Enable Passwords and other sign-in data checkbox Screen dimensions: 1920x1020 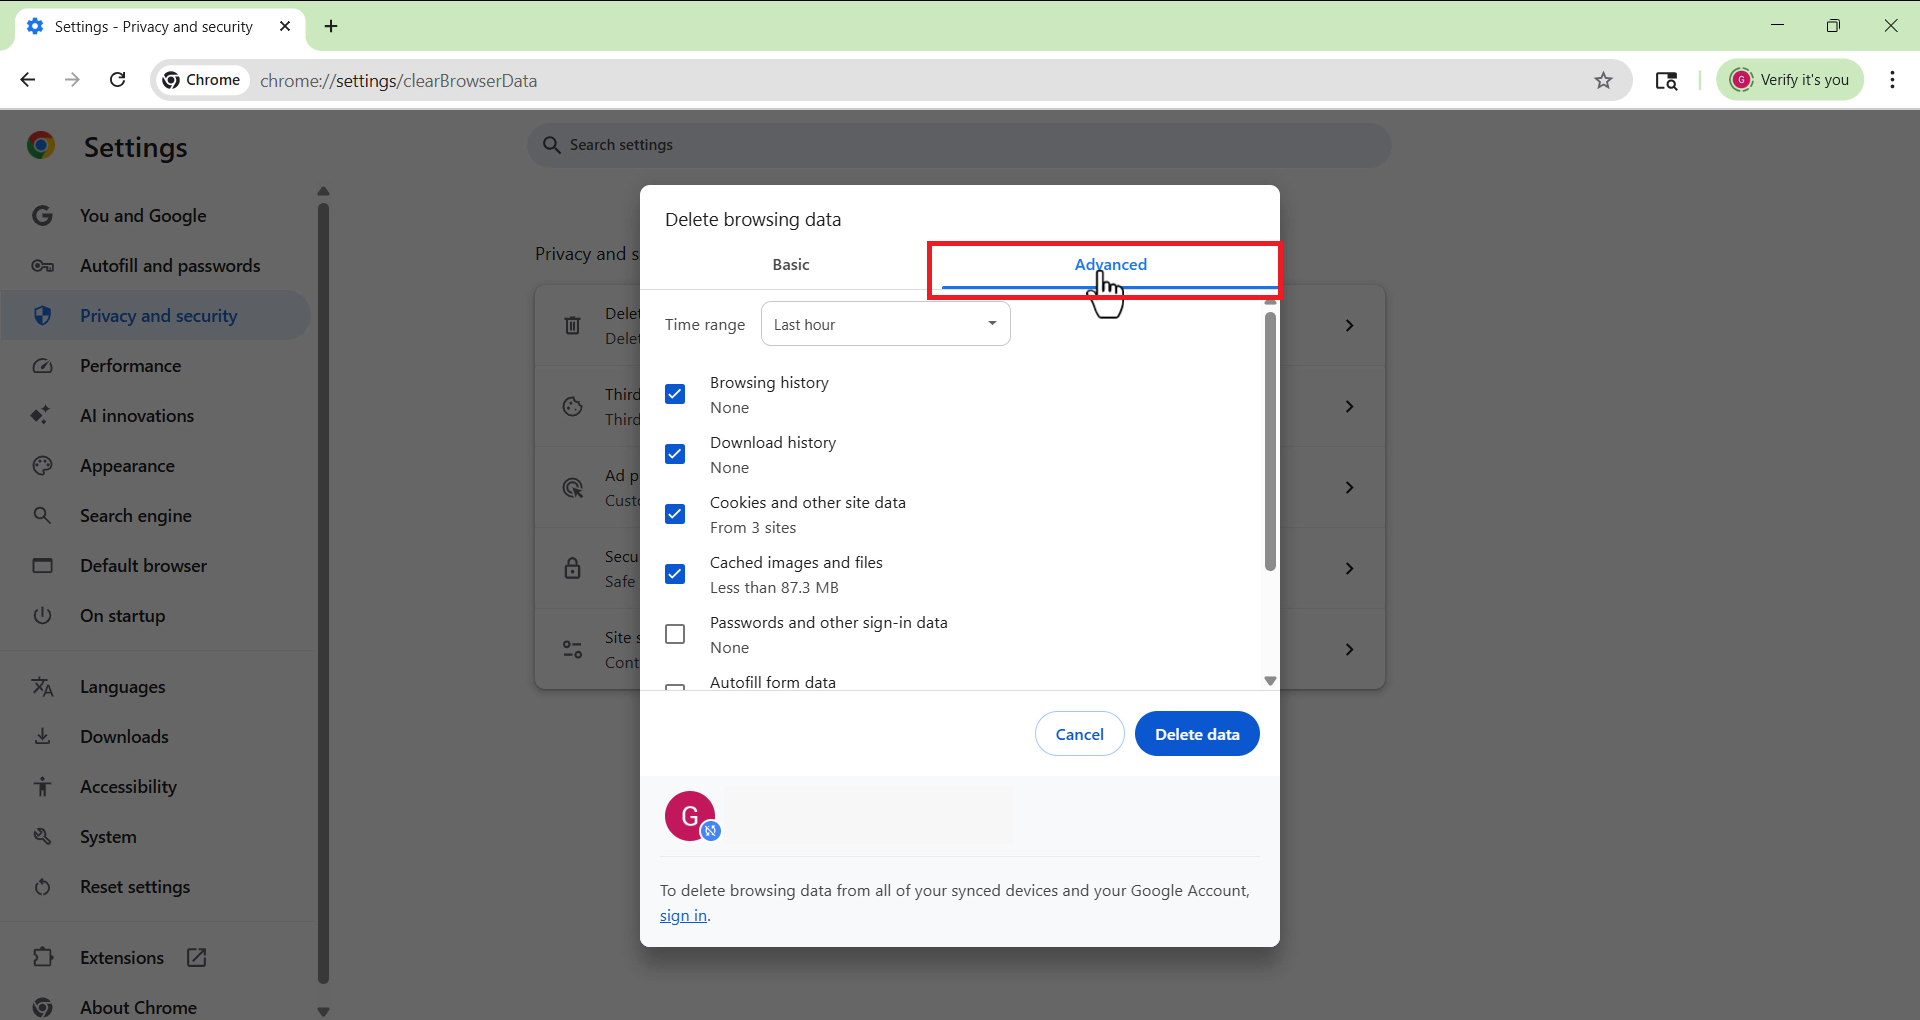(675, 634)
